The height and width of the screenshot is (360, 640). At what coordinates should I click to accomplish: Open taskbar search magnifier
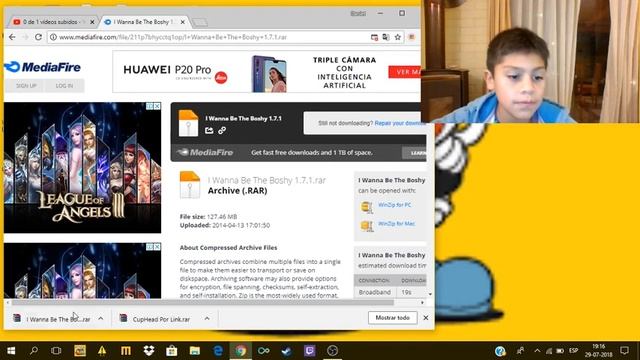pyautogui.click(x=34, y=351)
